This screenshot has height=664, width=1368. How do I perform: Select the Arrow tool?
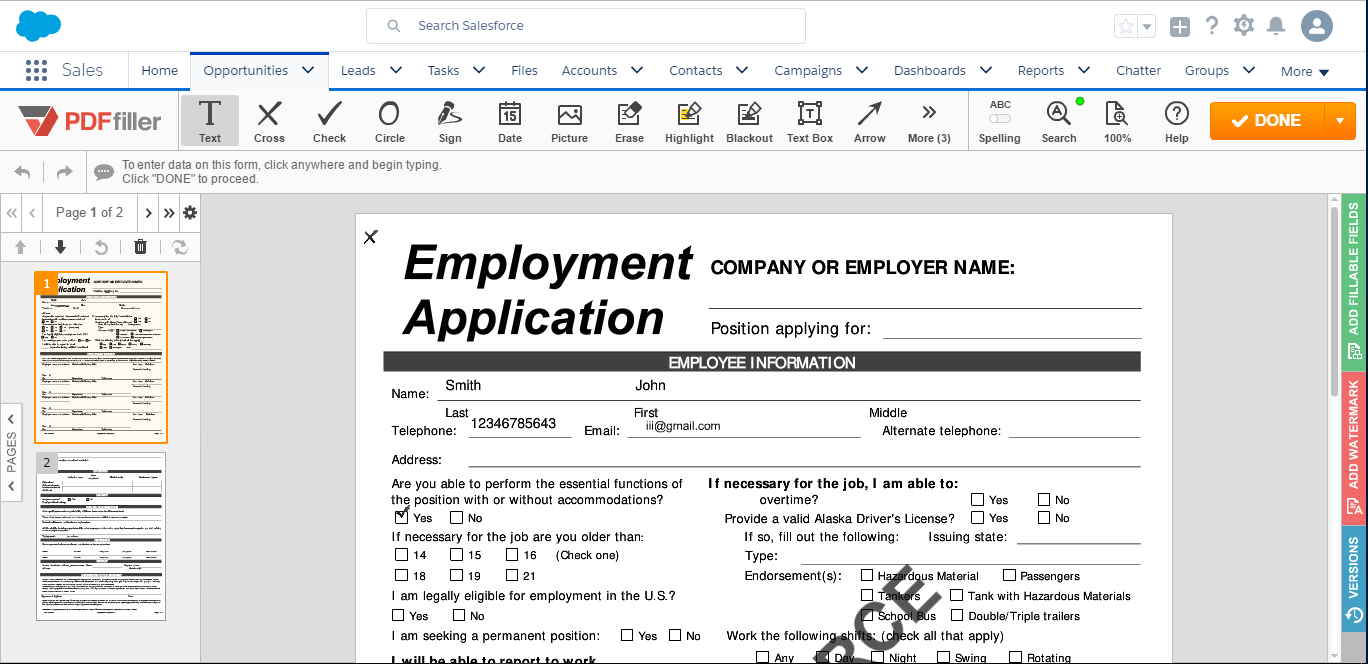click(x=870, y=121)
